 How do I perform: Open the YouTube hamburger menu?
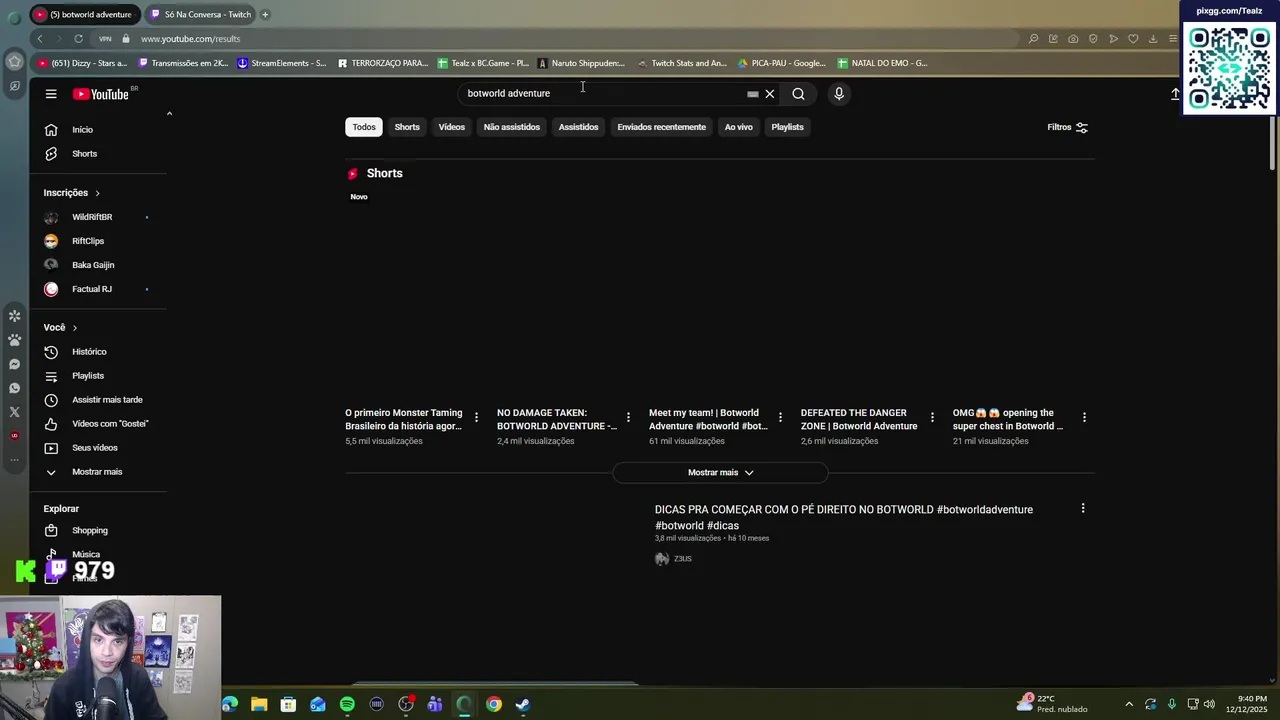coord(51,94)
